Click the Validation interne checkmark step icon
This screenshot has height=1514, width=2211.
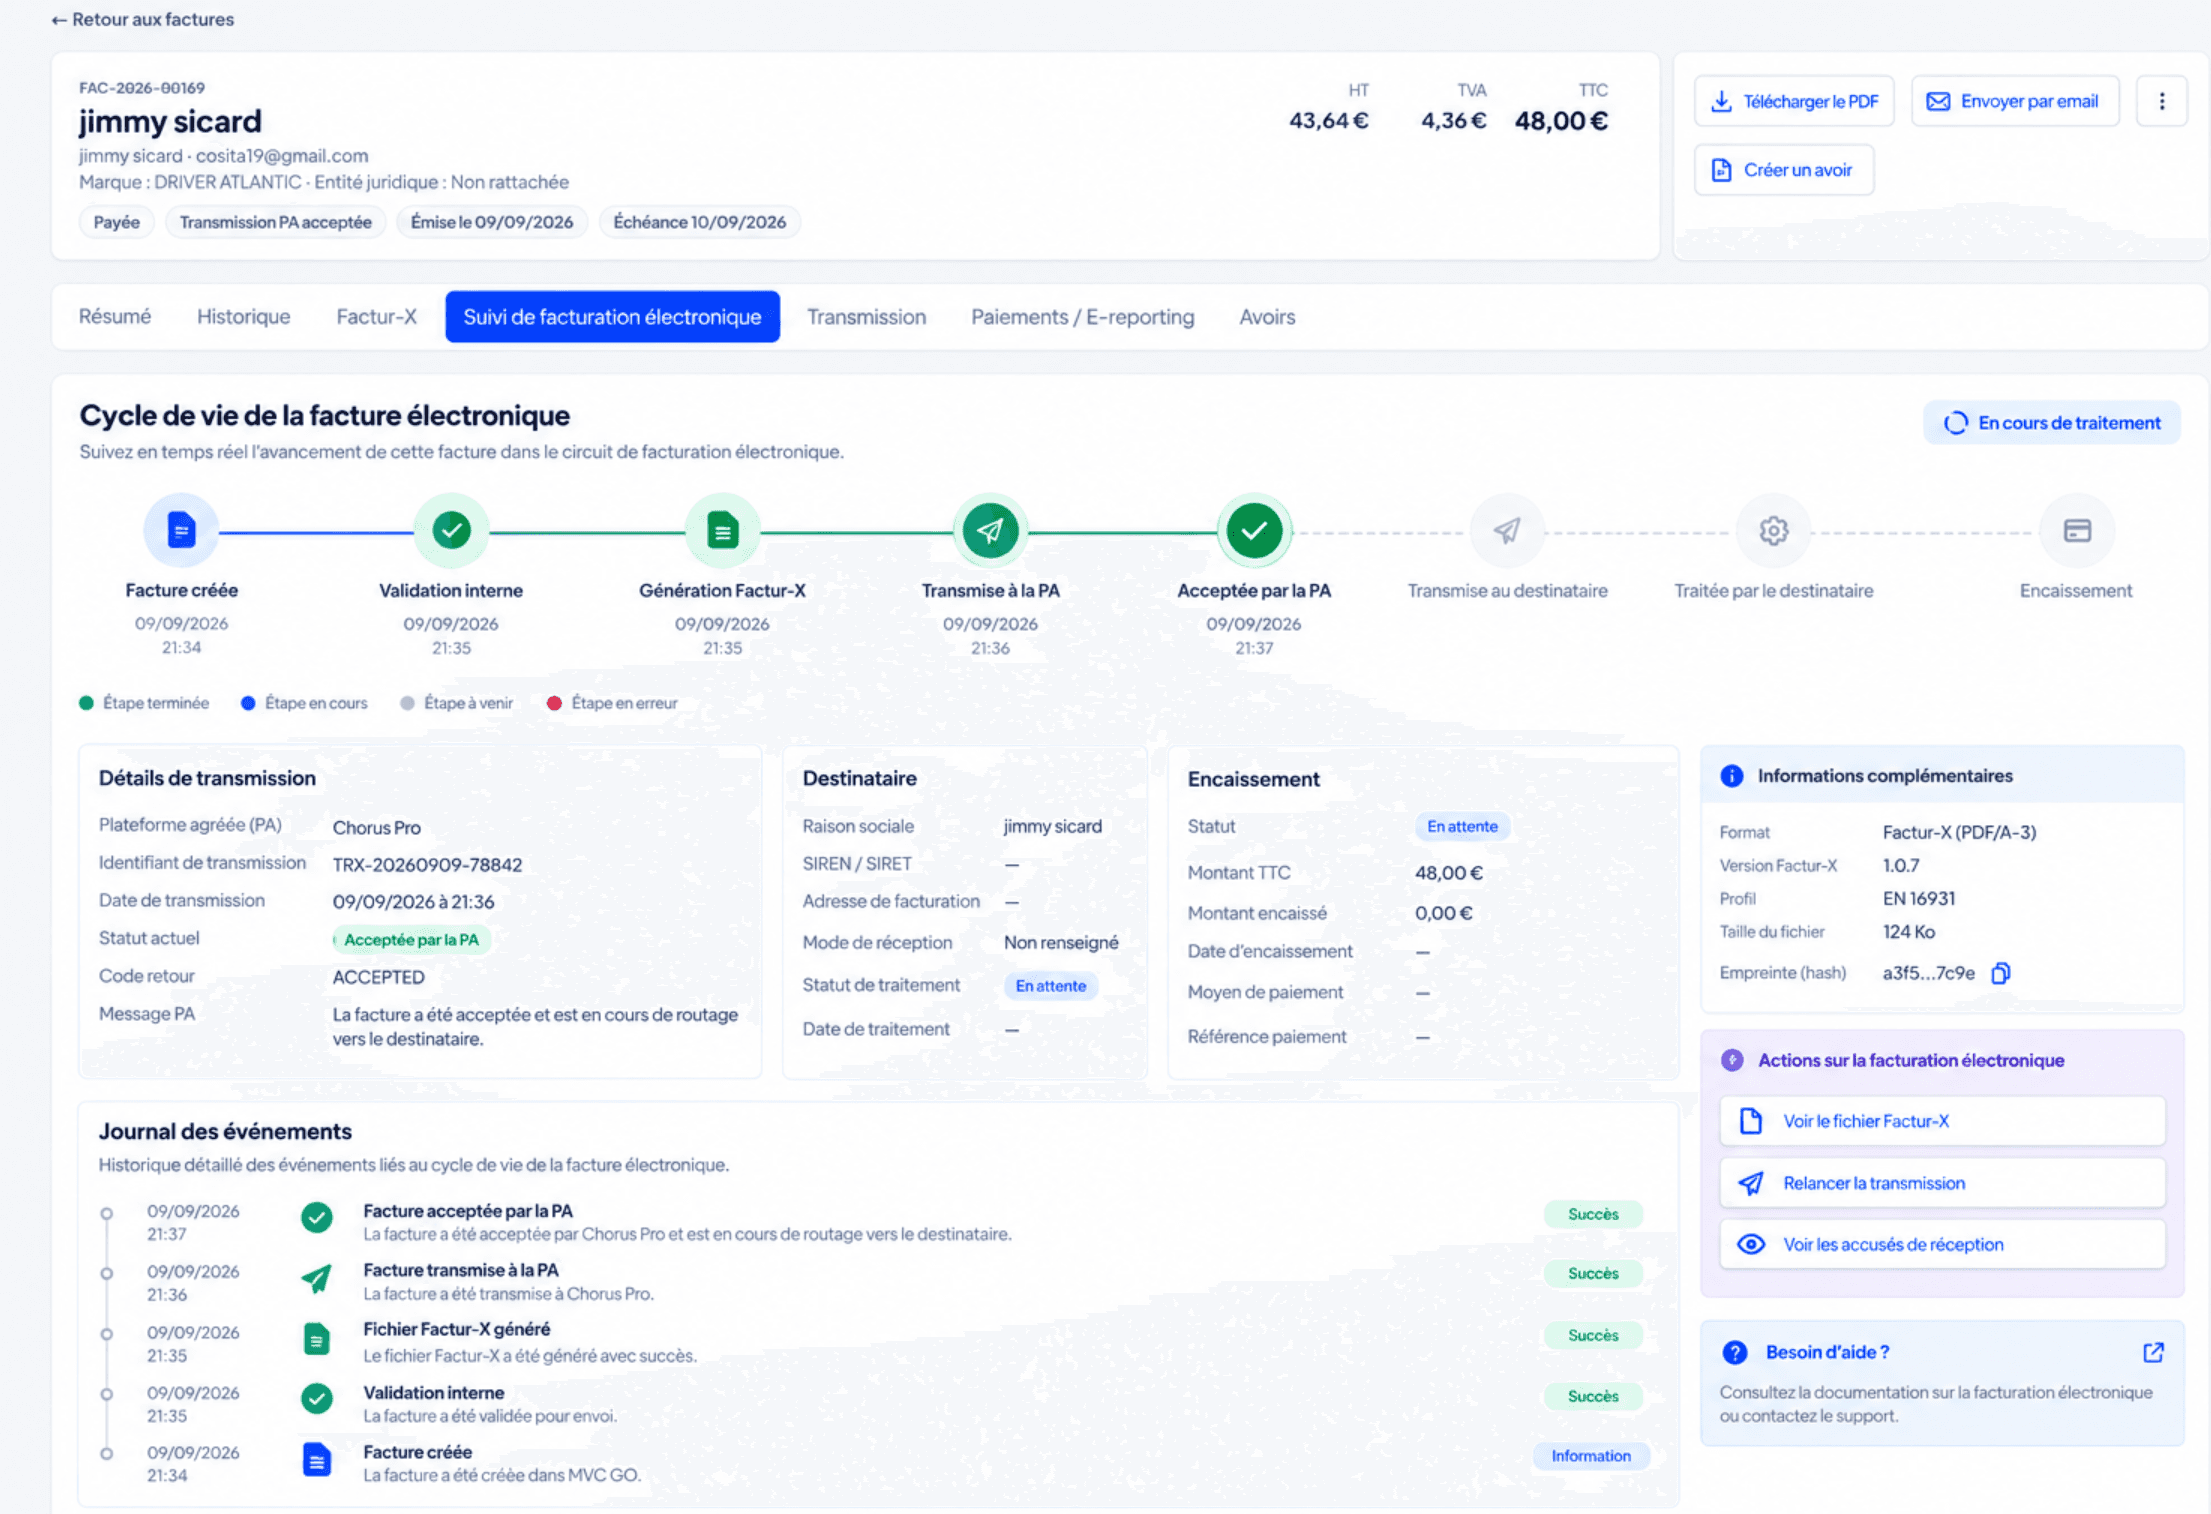point(451,530)
